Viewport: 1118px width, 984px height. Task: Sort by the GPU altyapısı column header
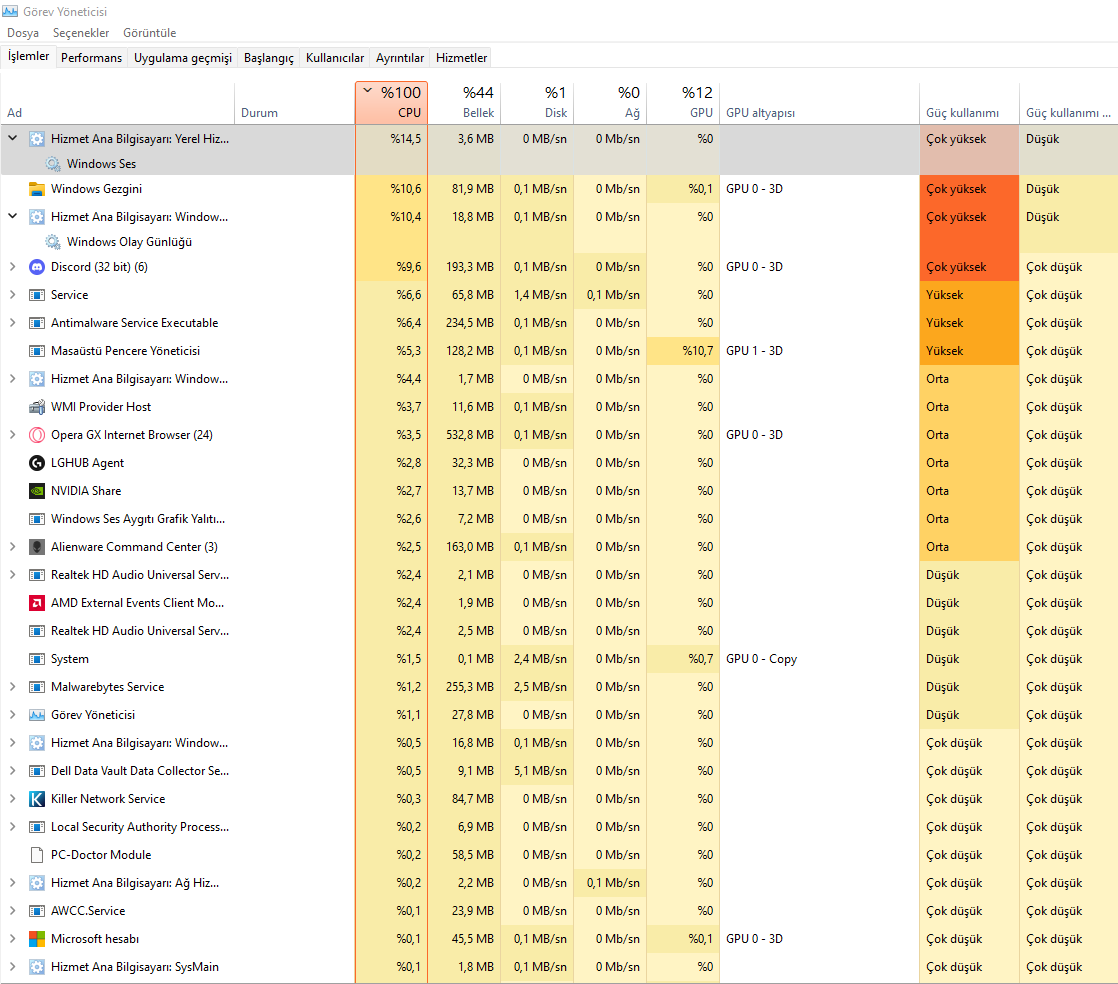click(x=819, y=102)
